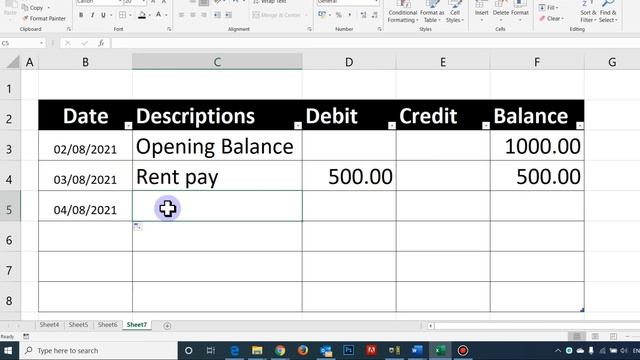This screenshot has width=640, height=360.
Task: Apply the Fill Color bucket
Action: point(142,15)
